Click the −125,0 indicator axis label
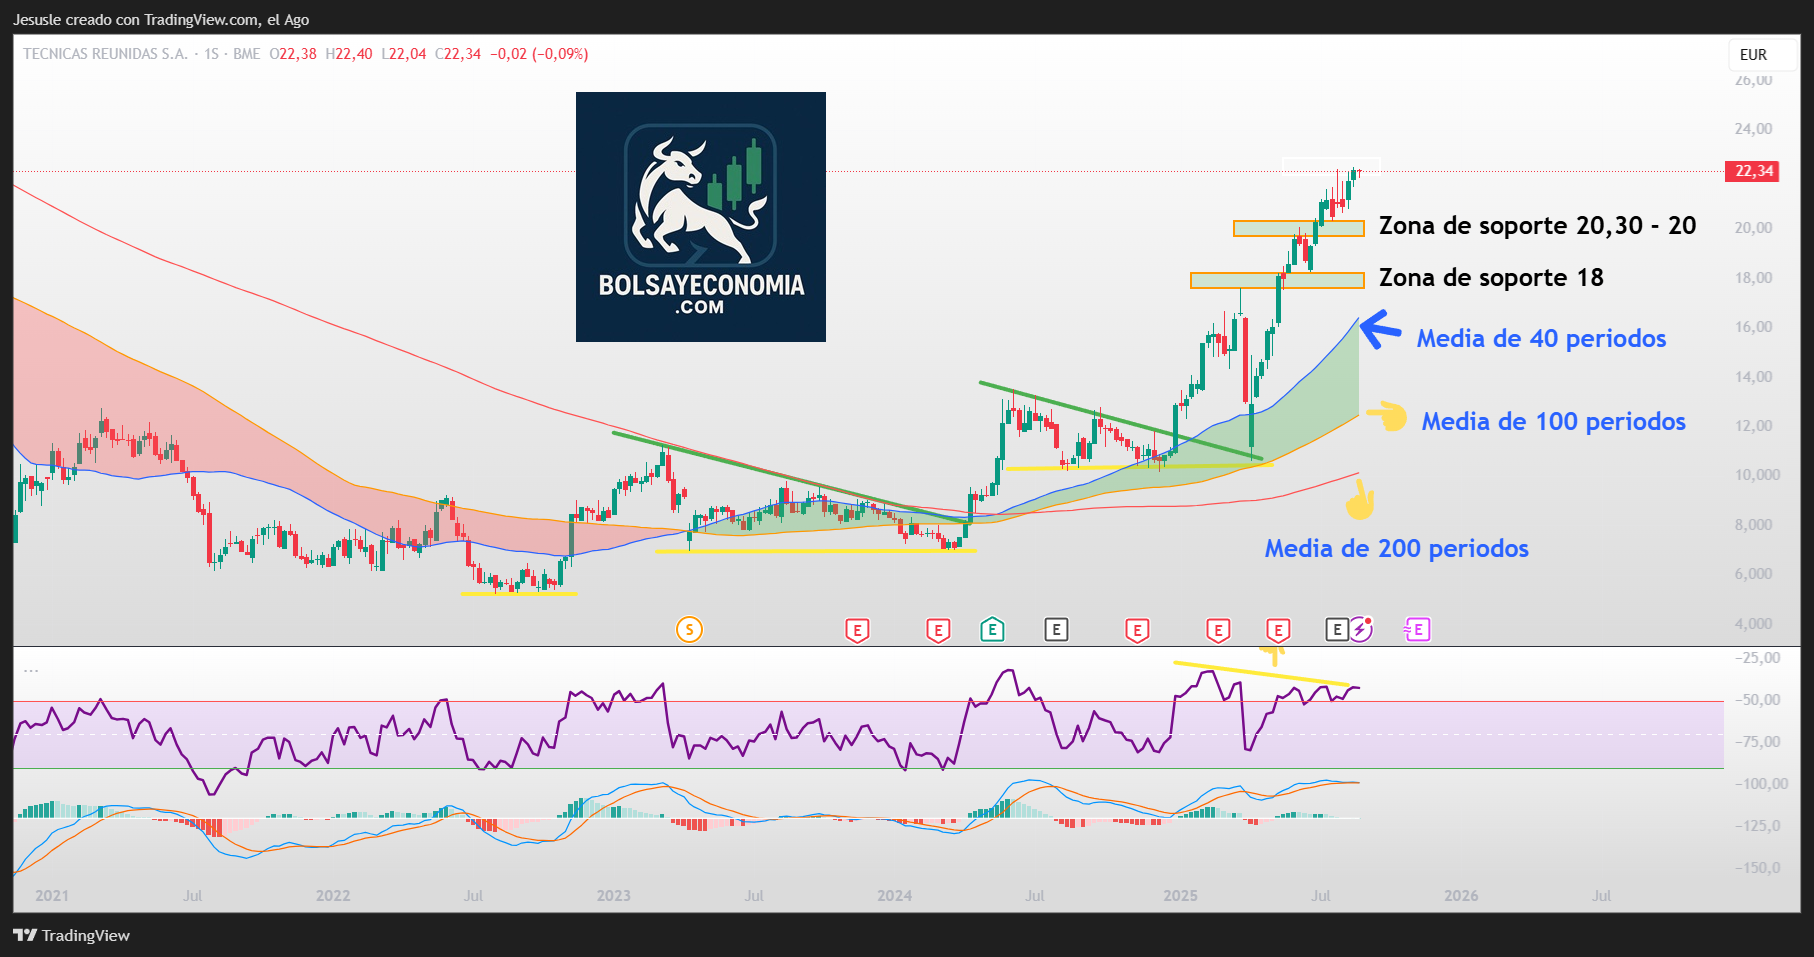This screenshot has width=1814, height=957. tap(1757, 826)
